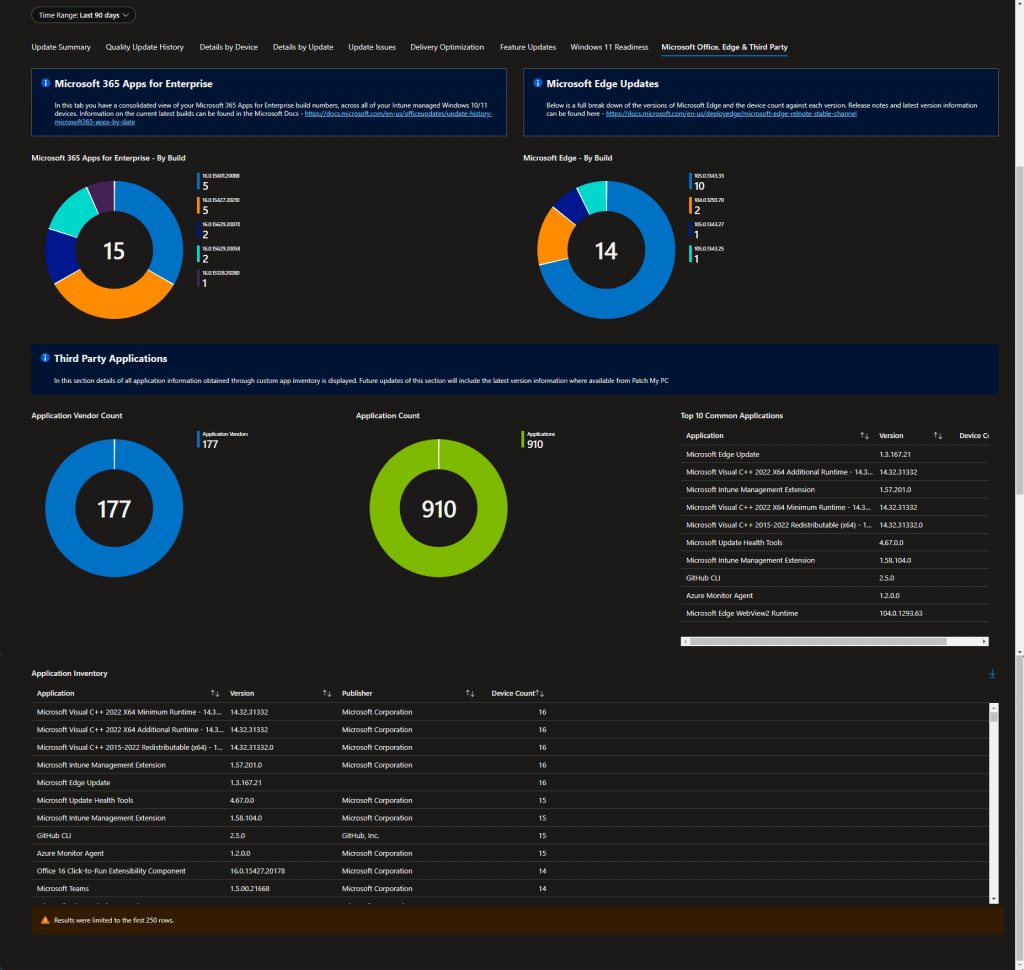Viewport: 1024px width, 970px height.
Task: Click version 16.0.15427.20178 in inventory
Action: [257, 871]
